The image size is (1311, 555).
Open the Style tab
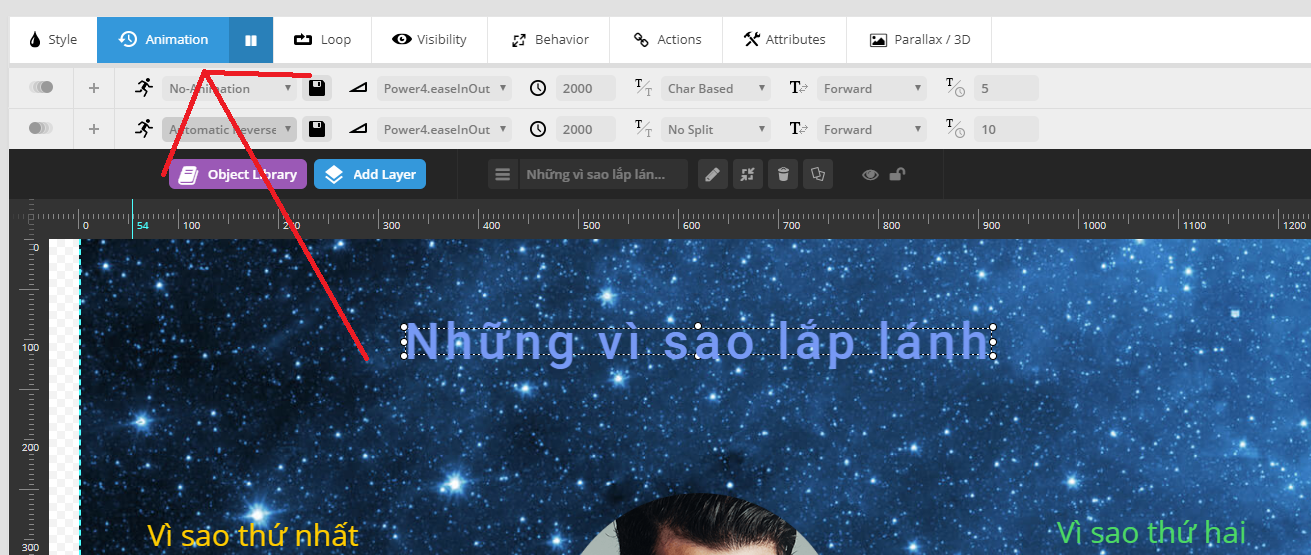click(x=53, y=40)
